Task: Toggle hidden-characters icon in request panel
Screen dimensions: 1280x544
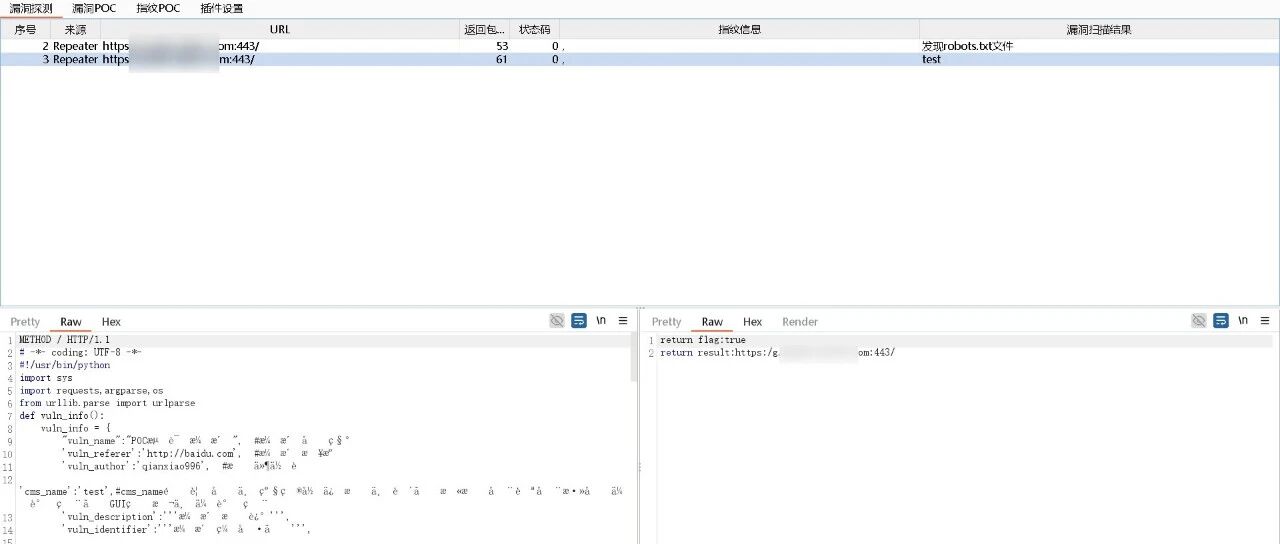Action: (x=557, y=321)
